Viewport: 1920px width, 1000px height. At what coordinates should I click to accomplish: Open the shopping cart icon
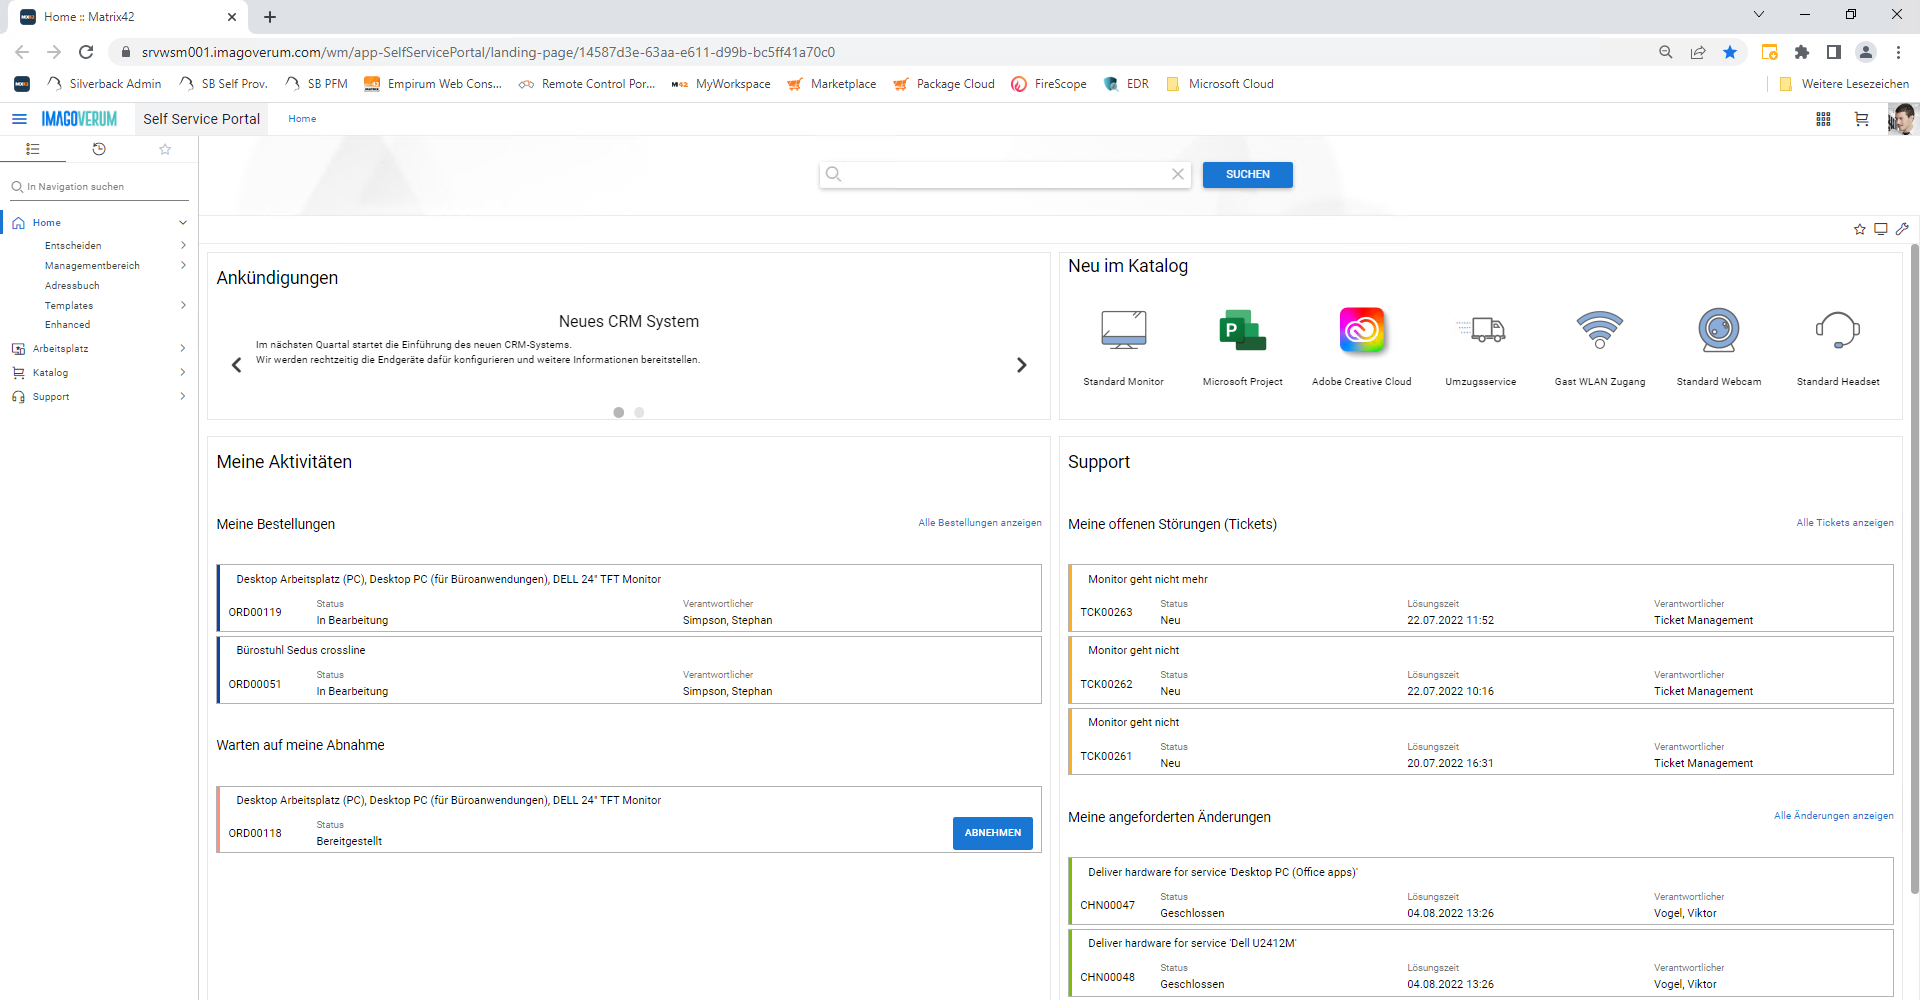pos(1861,119)
